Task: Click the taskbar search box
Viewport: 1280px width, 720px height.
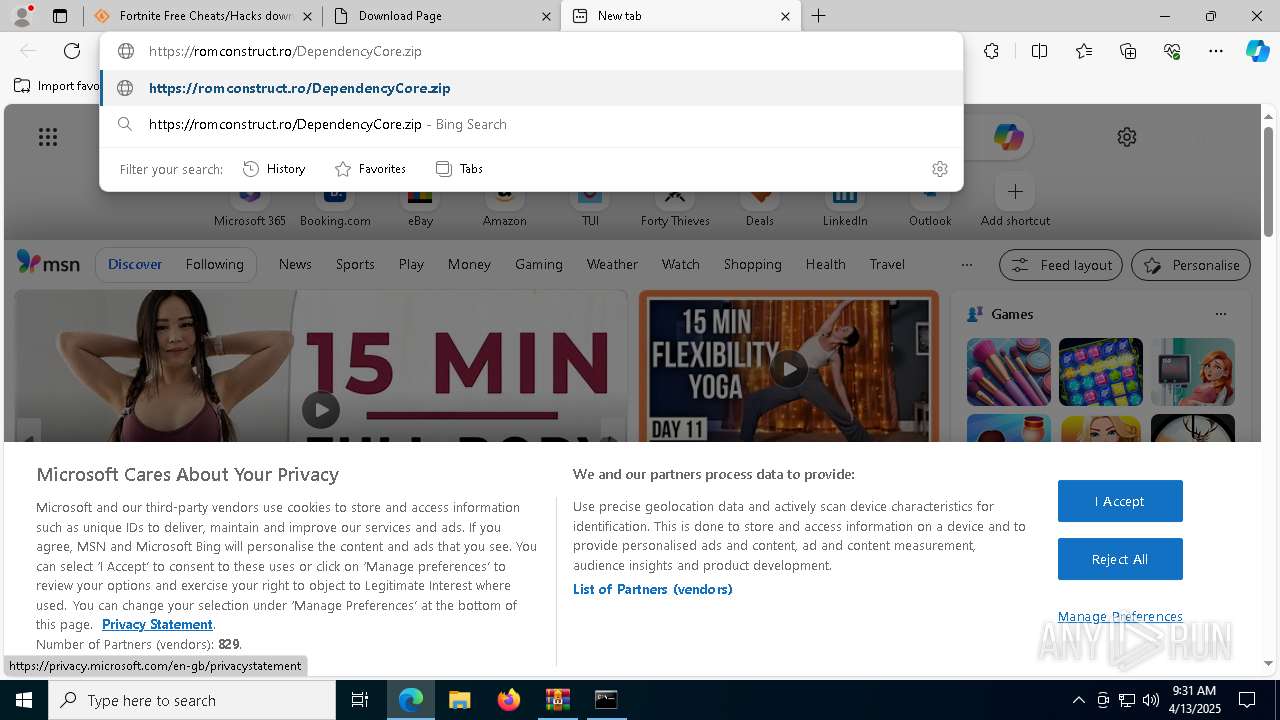Action: point(192,700)
